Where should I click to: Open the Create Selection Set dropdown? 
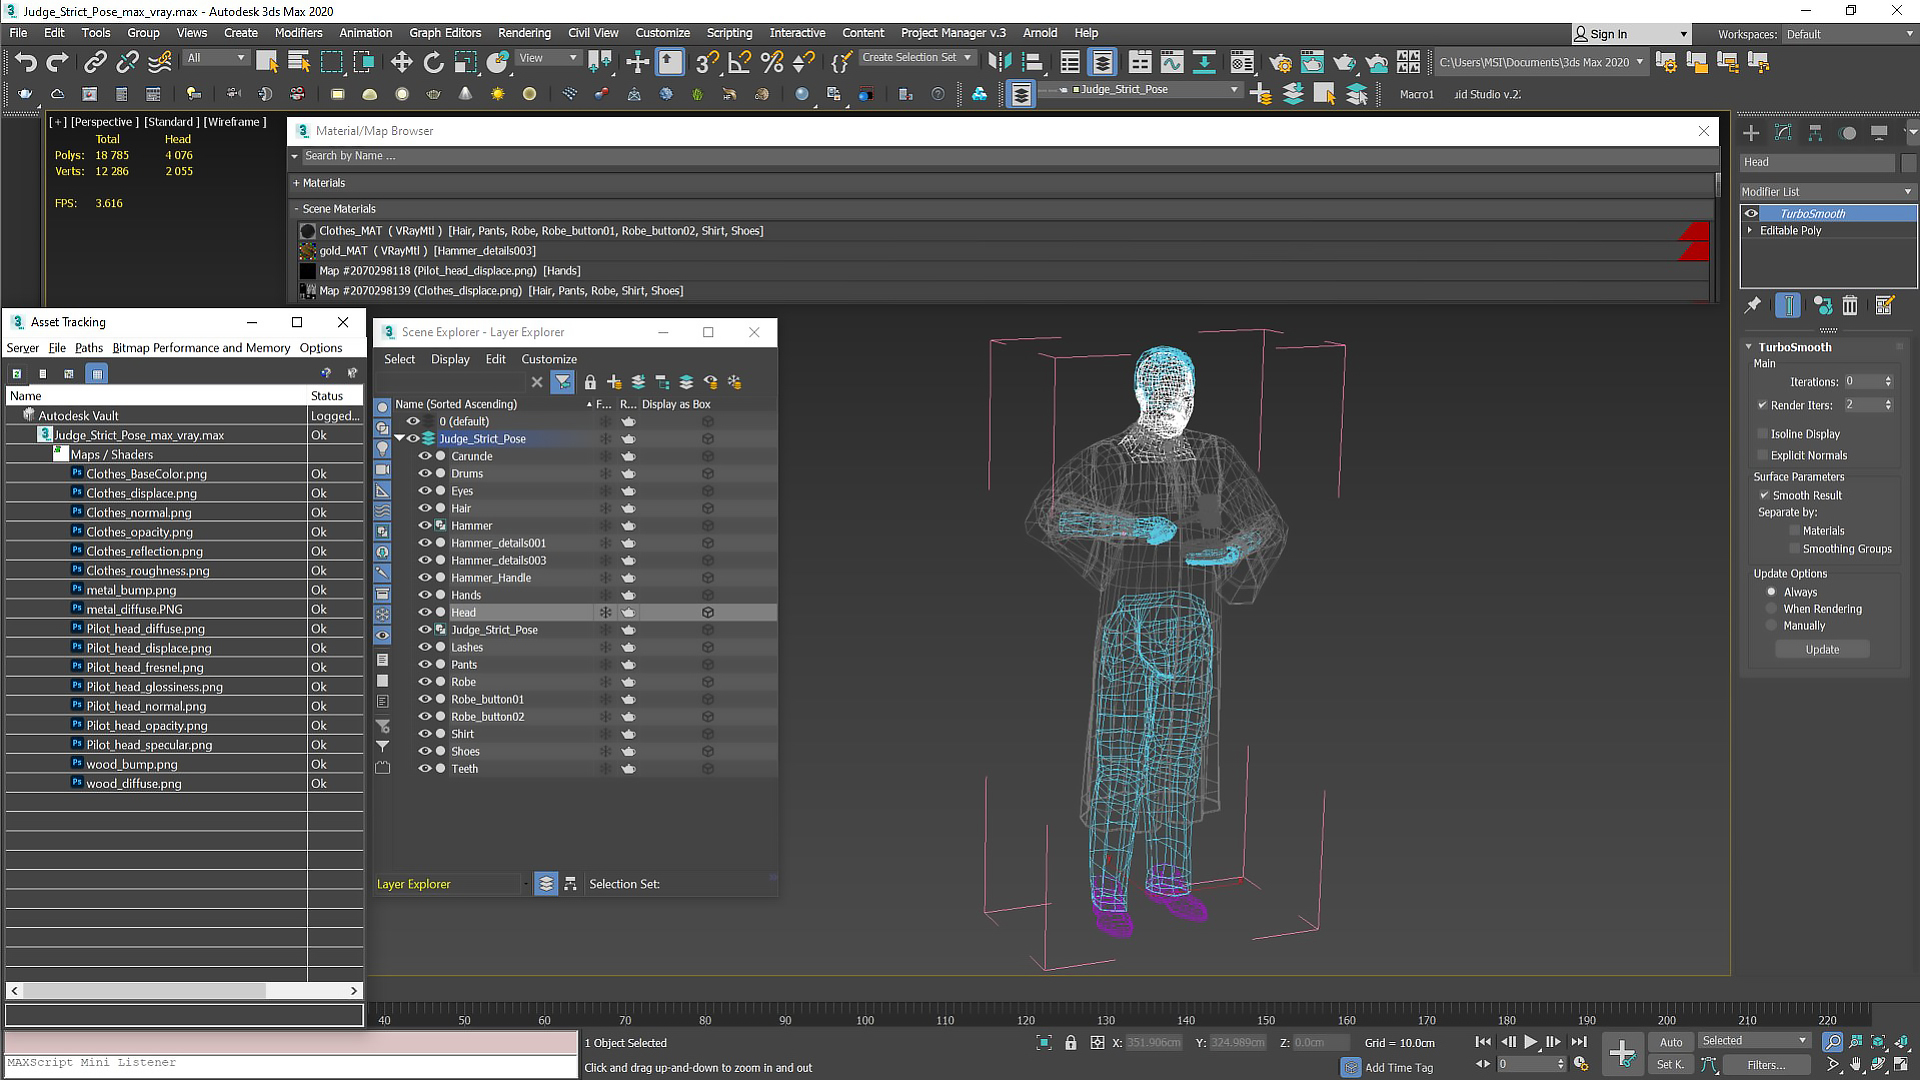(918, 58)
